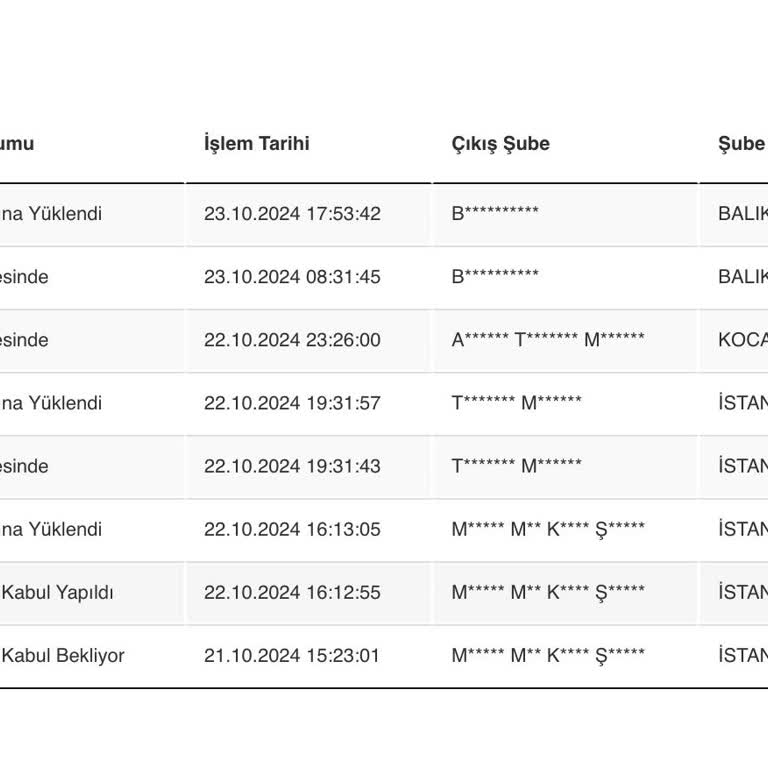Screen dimensions: 768x768
Task: Select the 22.10.2024 19:31:43 date cell
Action: point(292,466)
